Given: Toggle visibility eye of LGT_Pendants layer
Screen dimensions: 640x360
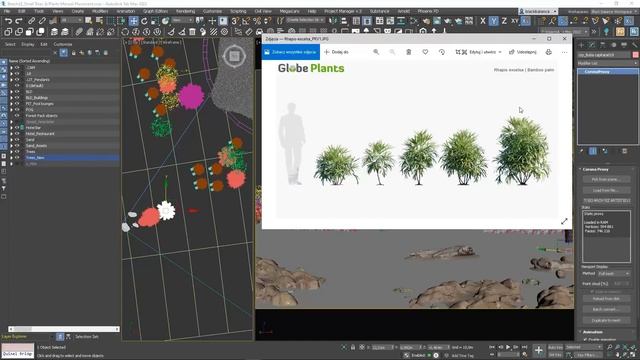Looking at the screenshot, I should click(x=17, y=80).
